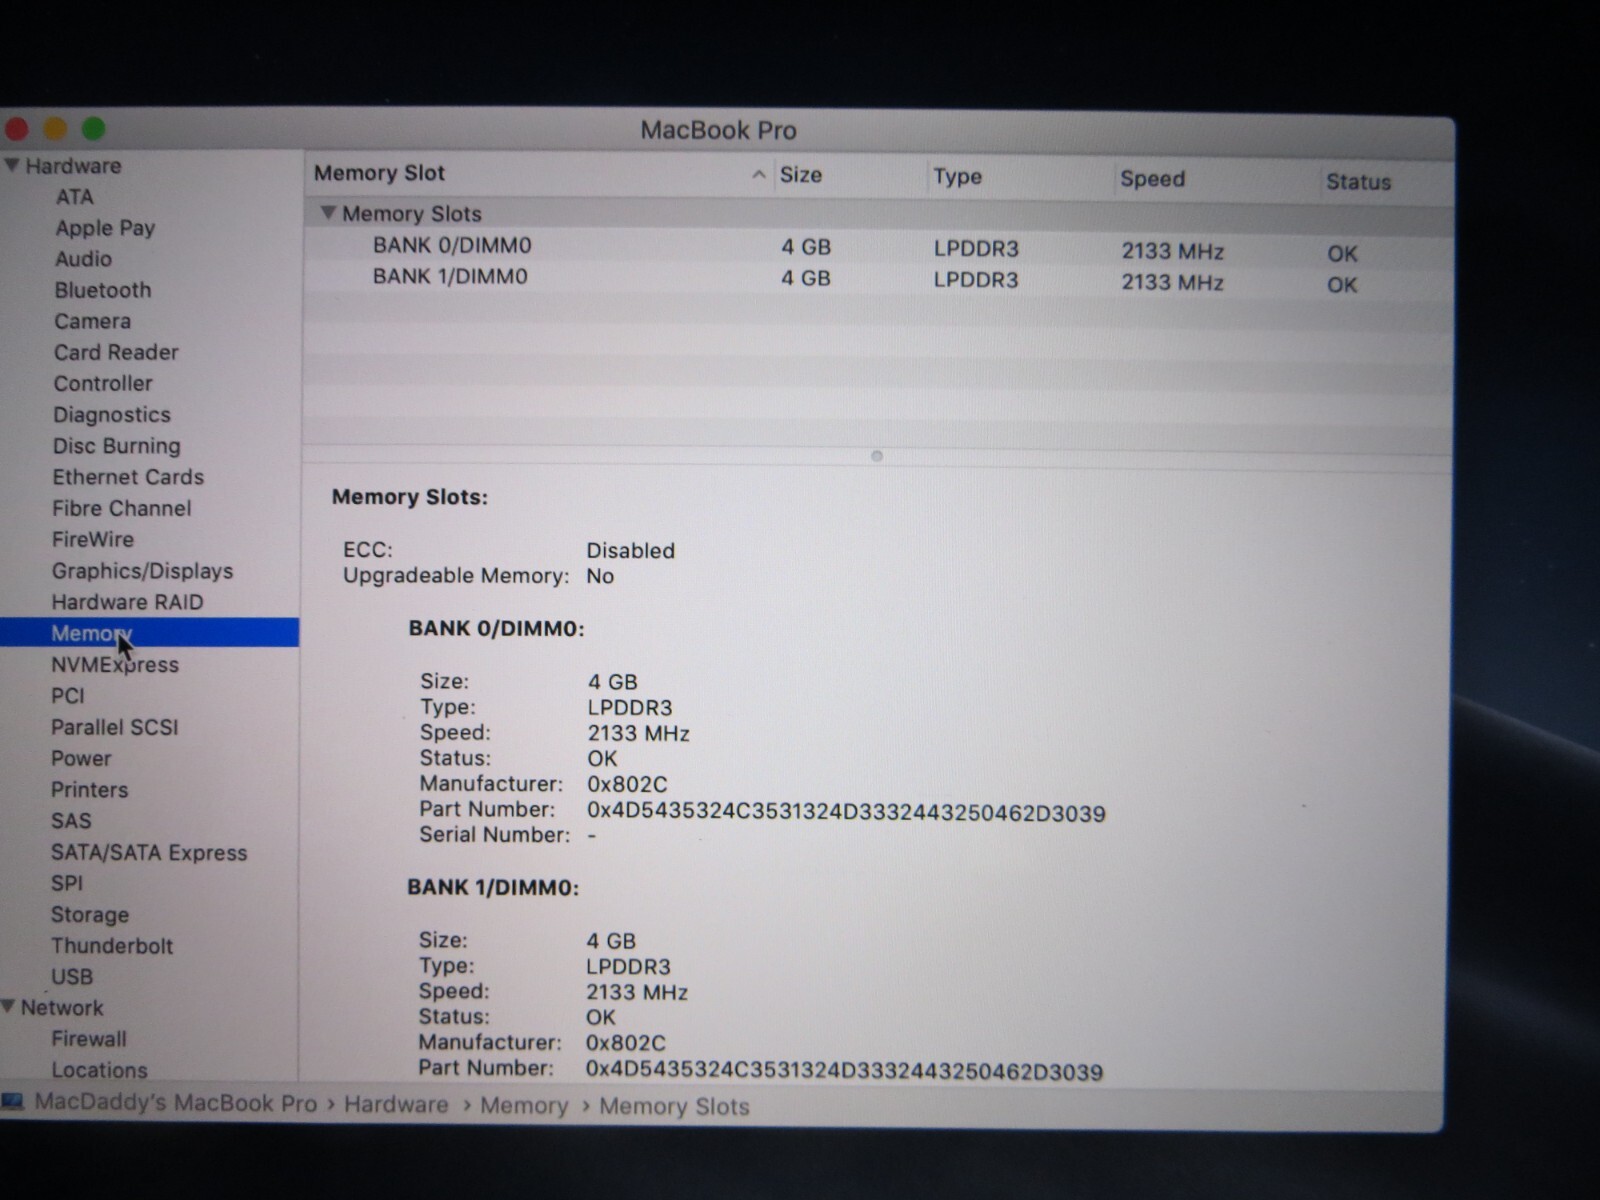
Task: Open Firewall under Network
Action: (89, 1039)
